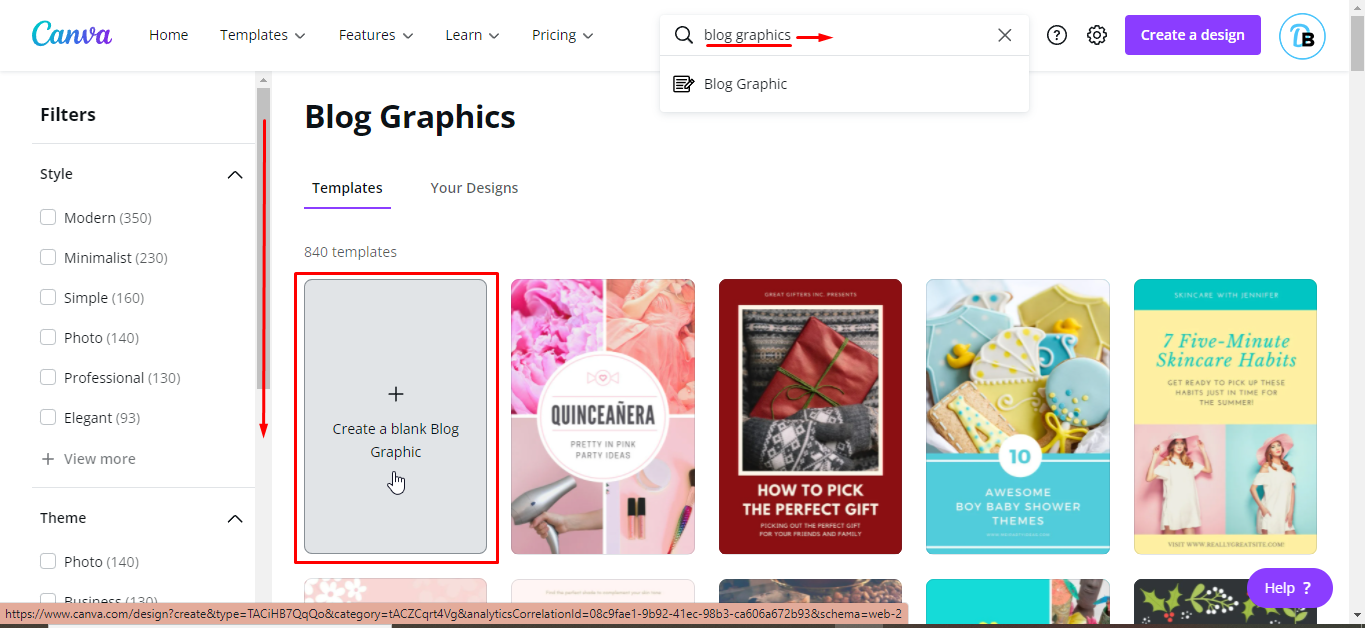Switch to the Your Designs tab

(x=474, y=188)
